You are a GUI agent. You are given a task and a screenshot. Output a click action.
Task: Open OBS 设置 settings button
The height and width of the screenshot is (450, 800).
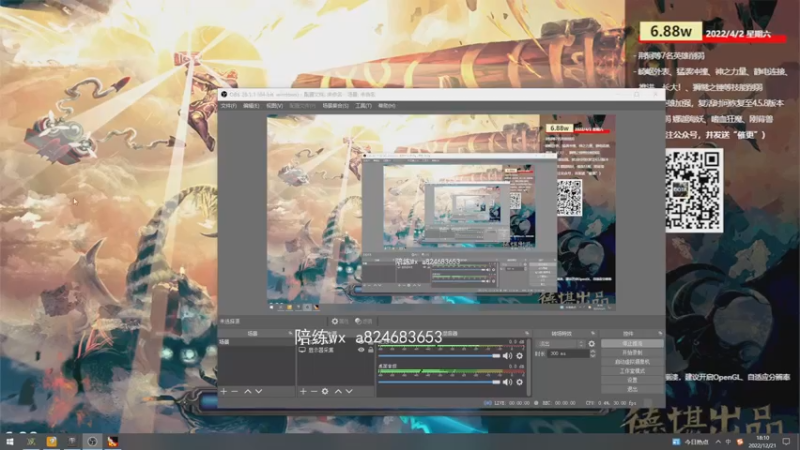pos(632,380)
